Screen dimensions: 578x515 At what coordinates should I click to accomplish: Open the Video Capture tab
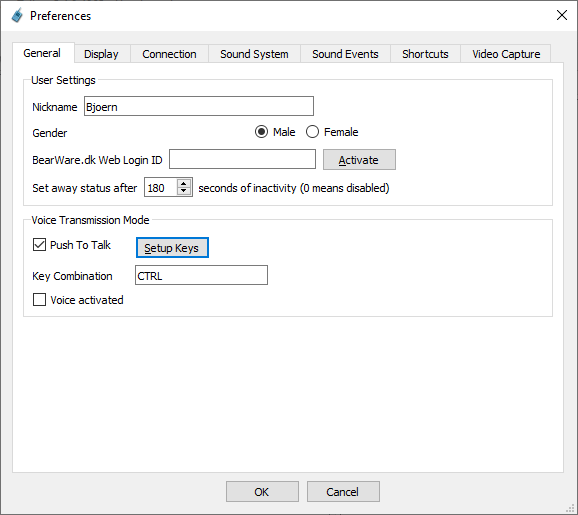[506, 54]
